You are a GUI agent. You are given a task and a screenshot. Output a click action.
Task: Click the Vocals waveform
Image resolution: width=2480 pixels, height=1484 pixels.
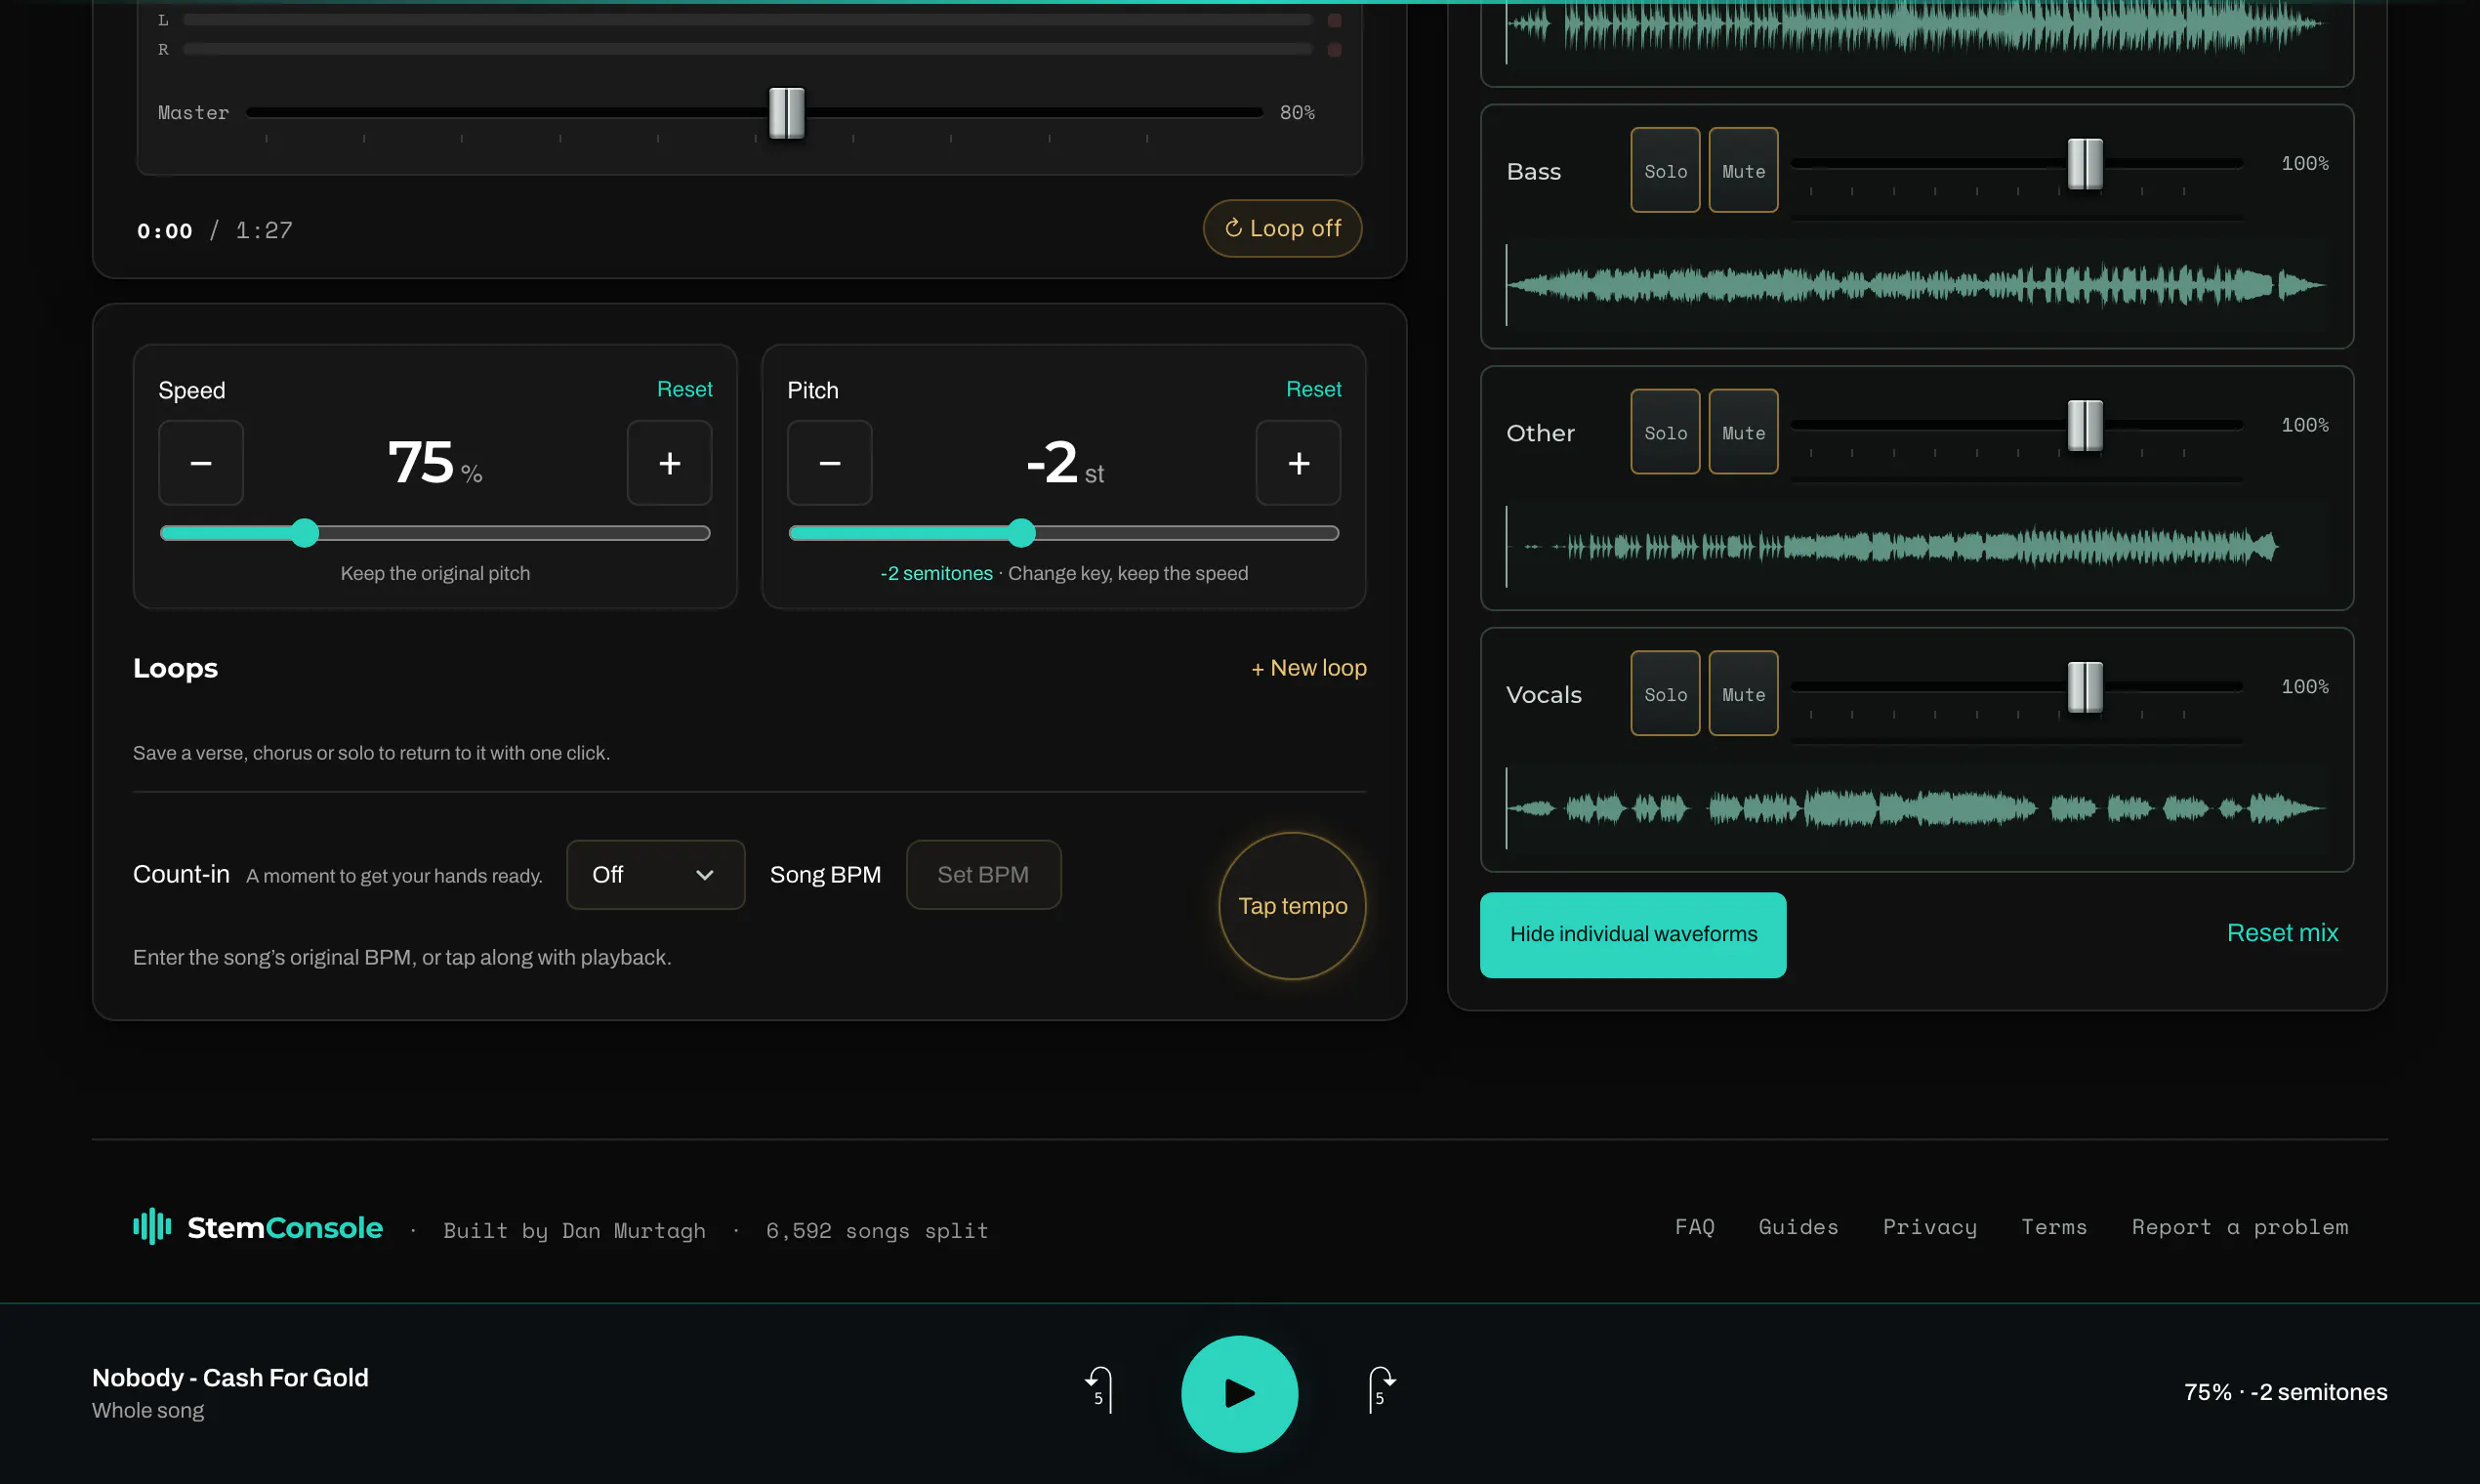1916,809
